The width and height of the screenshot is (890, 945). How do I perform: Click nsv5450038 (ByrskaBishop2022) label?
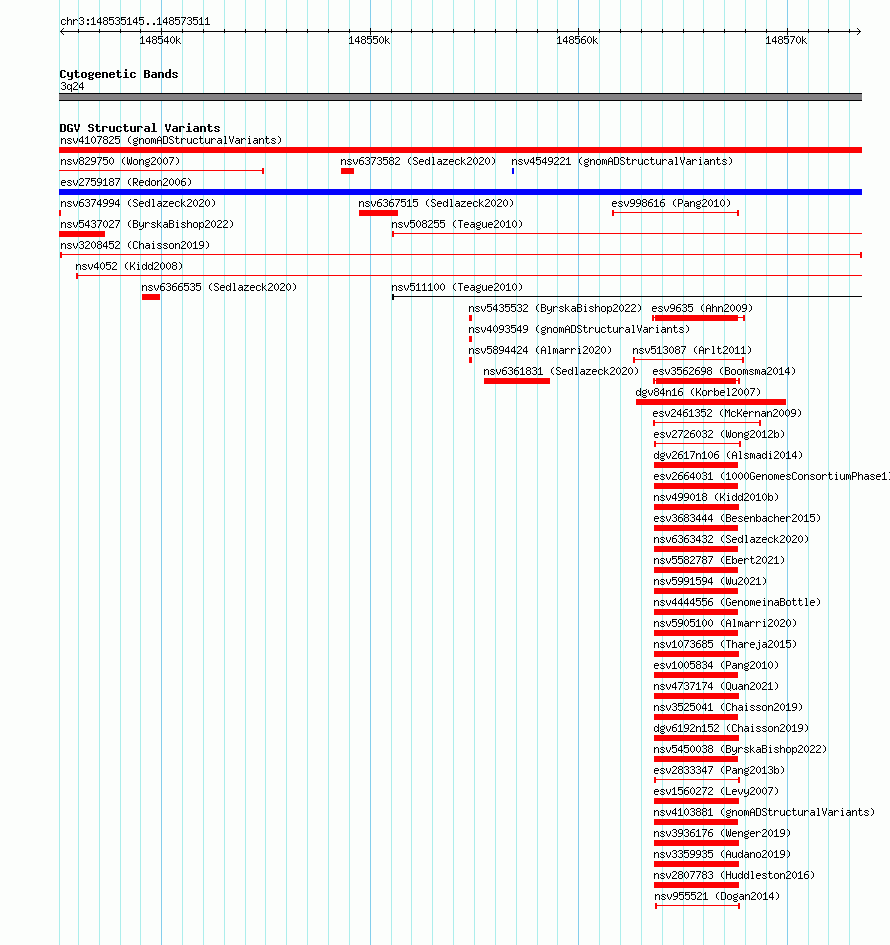[x=741, y=750]
